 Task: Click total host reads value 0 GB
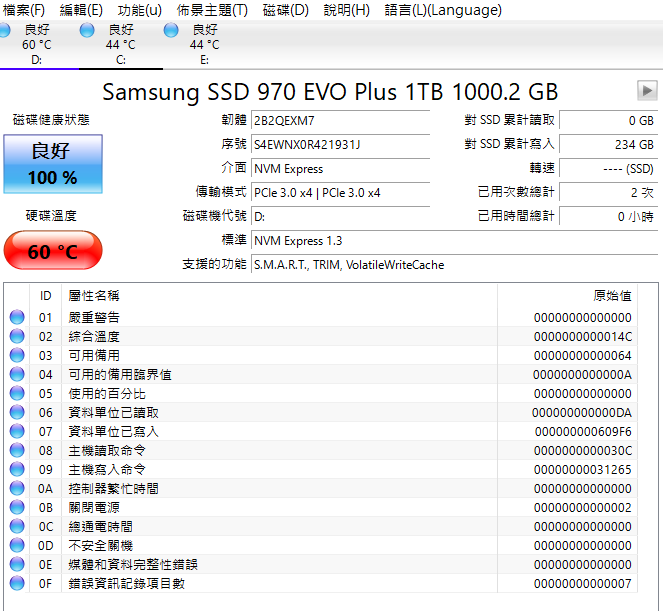click(608, 121)
